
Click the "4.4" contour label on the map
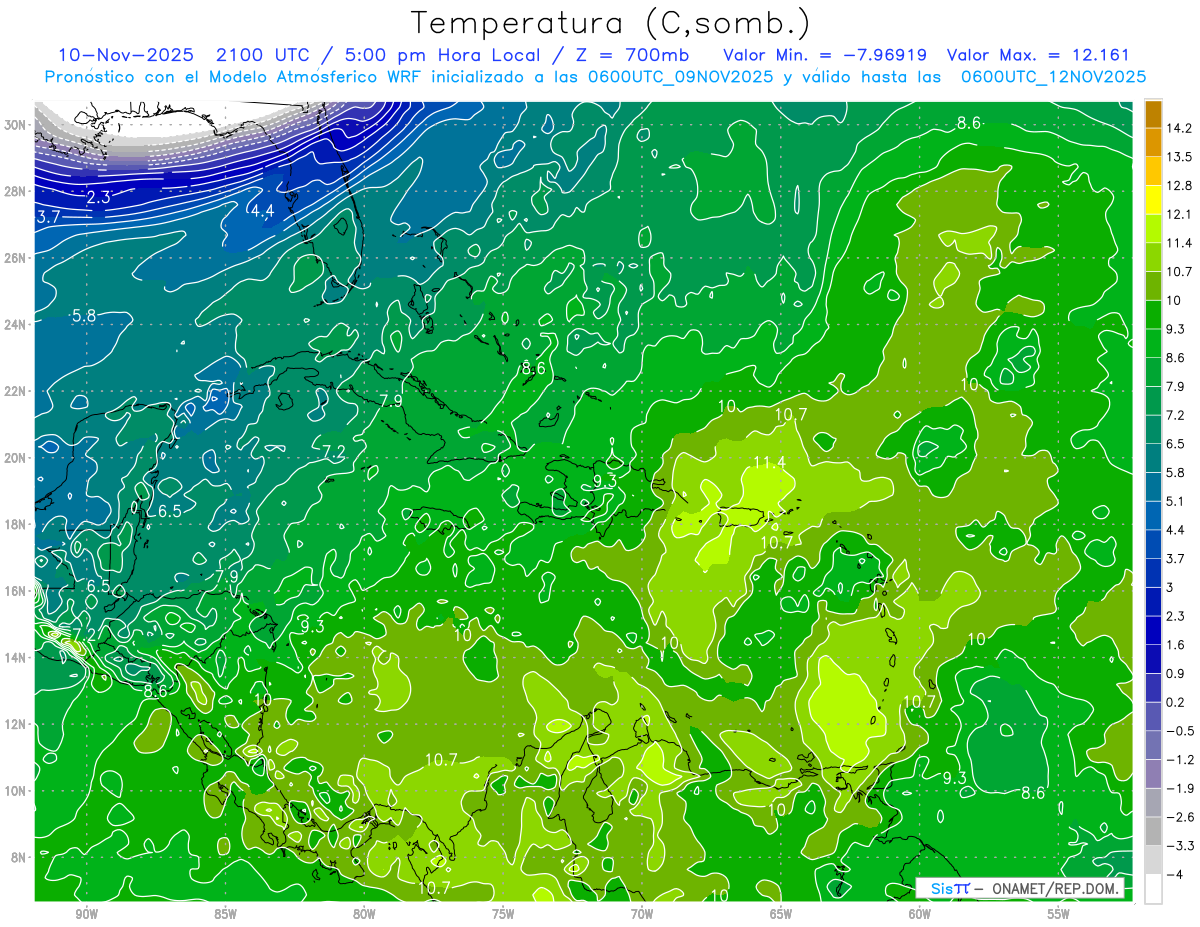(x=262, y=211)
